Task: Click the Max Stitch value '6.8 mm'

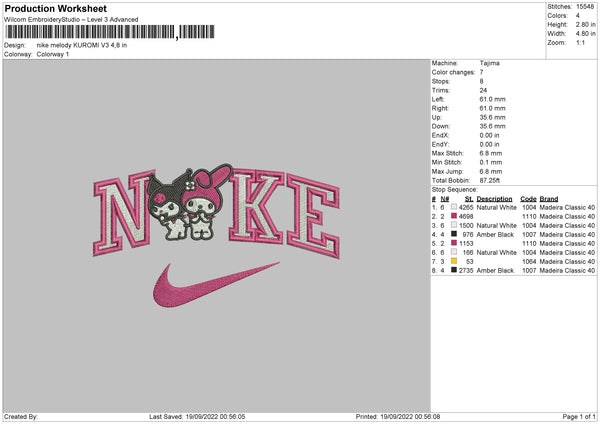Action: tap(491, 153)
